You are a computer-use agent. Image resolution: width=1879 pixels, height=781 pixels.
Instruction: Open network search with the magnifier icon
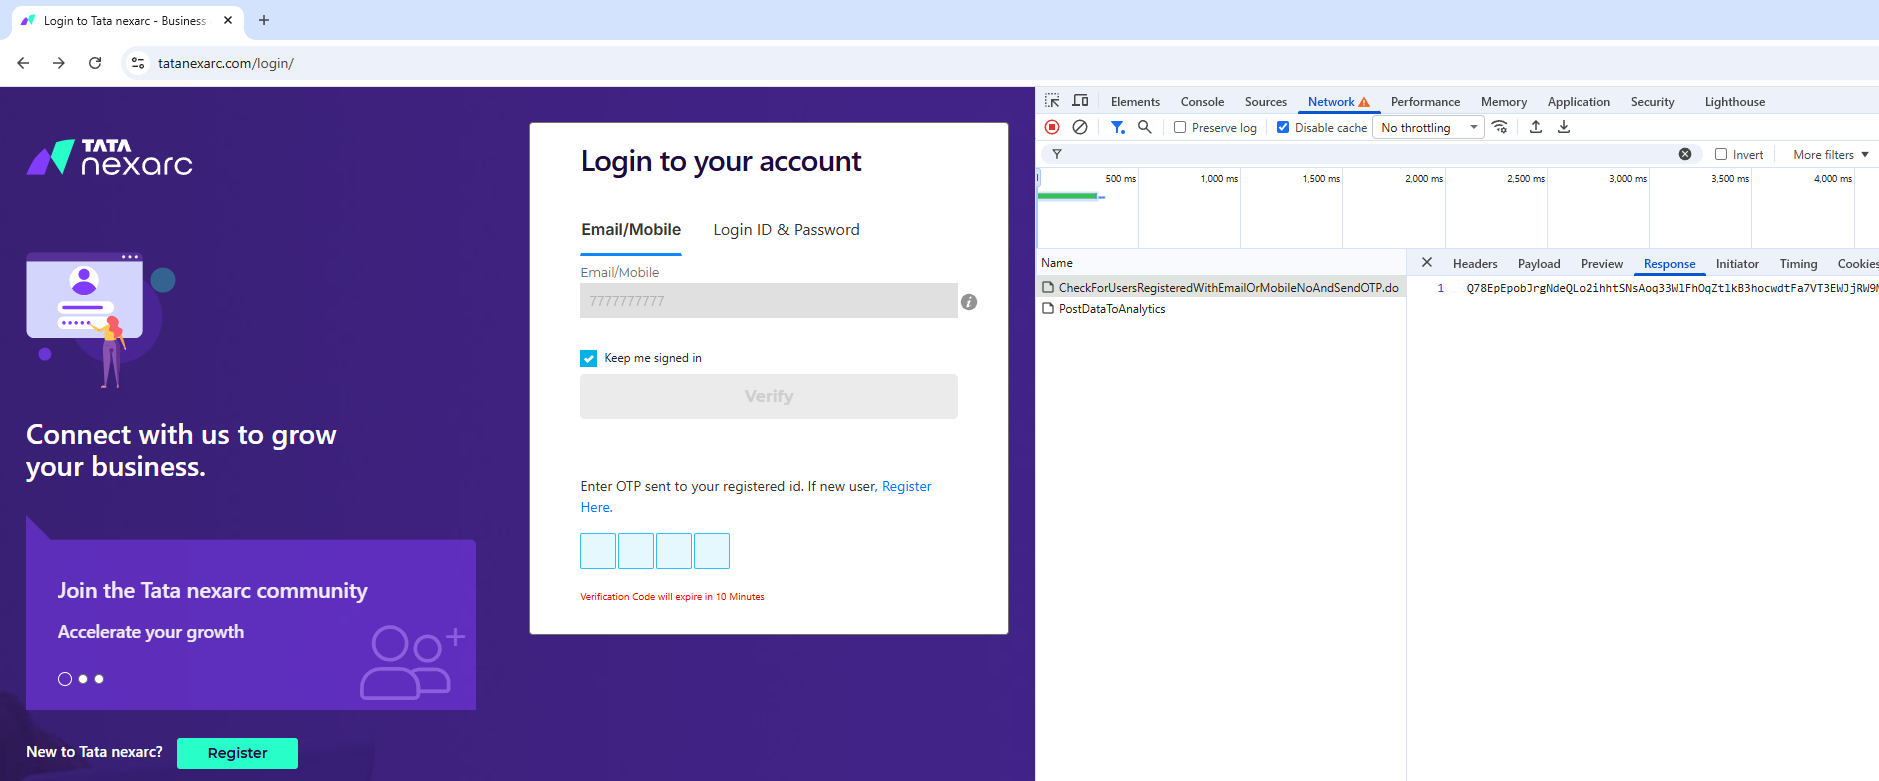click(x=1145, y=127)
